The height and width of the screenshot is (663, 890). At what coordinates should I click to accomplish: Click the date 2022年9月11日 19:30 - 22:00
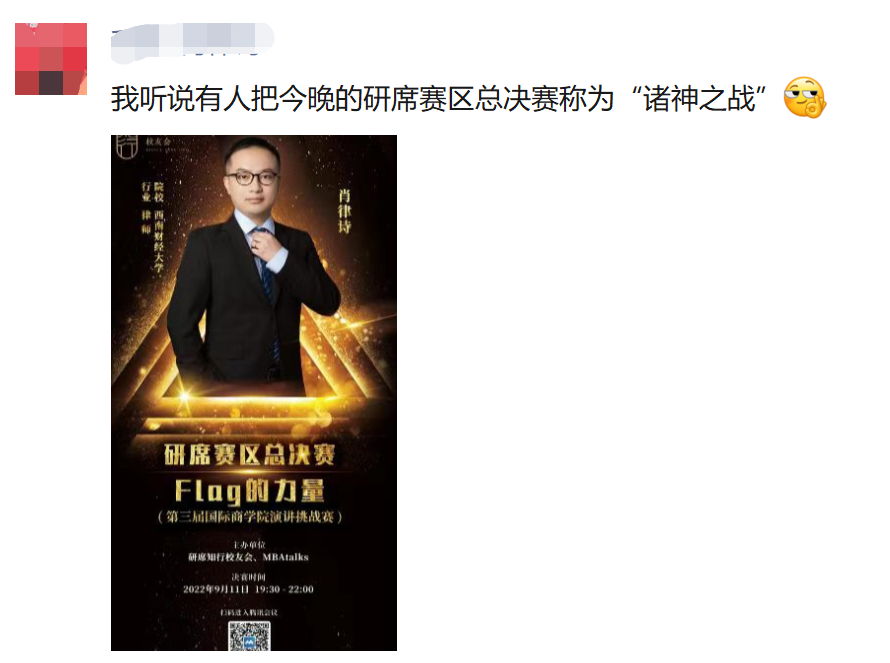(248, 589)
